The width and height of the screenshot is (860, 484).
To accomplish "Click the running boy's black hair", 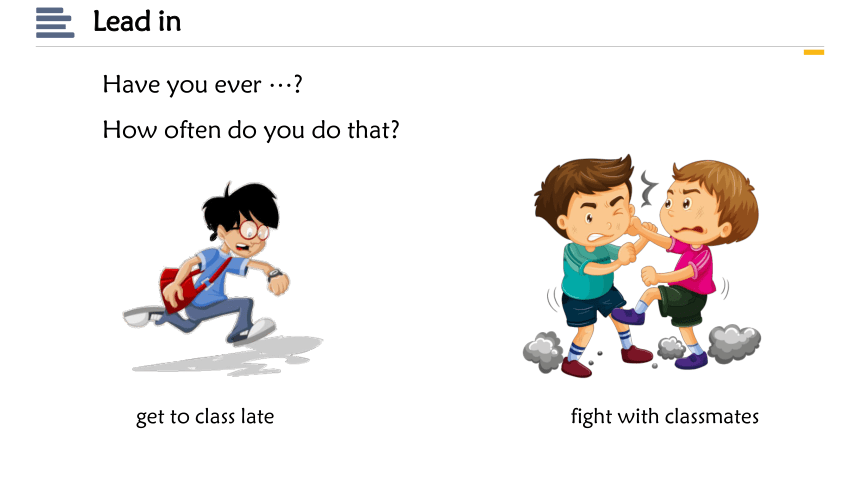I will point(241,207).
